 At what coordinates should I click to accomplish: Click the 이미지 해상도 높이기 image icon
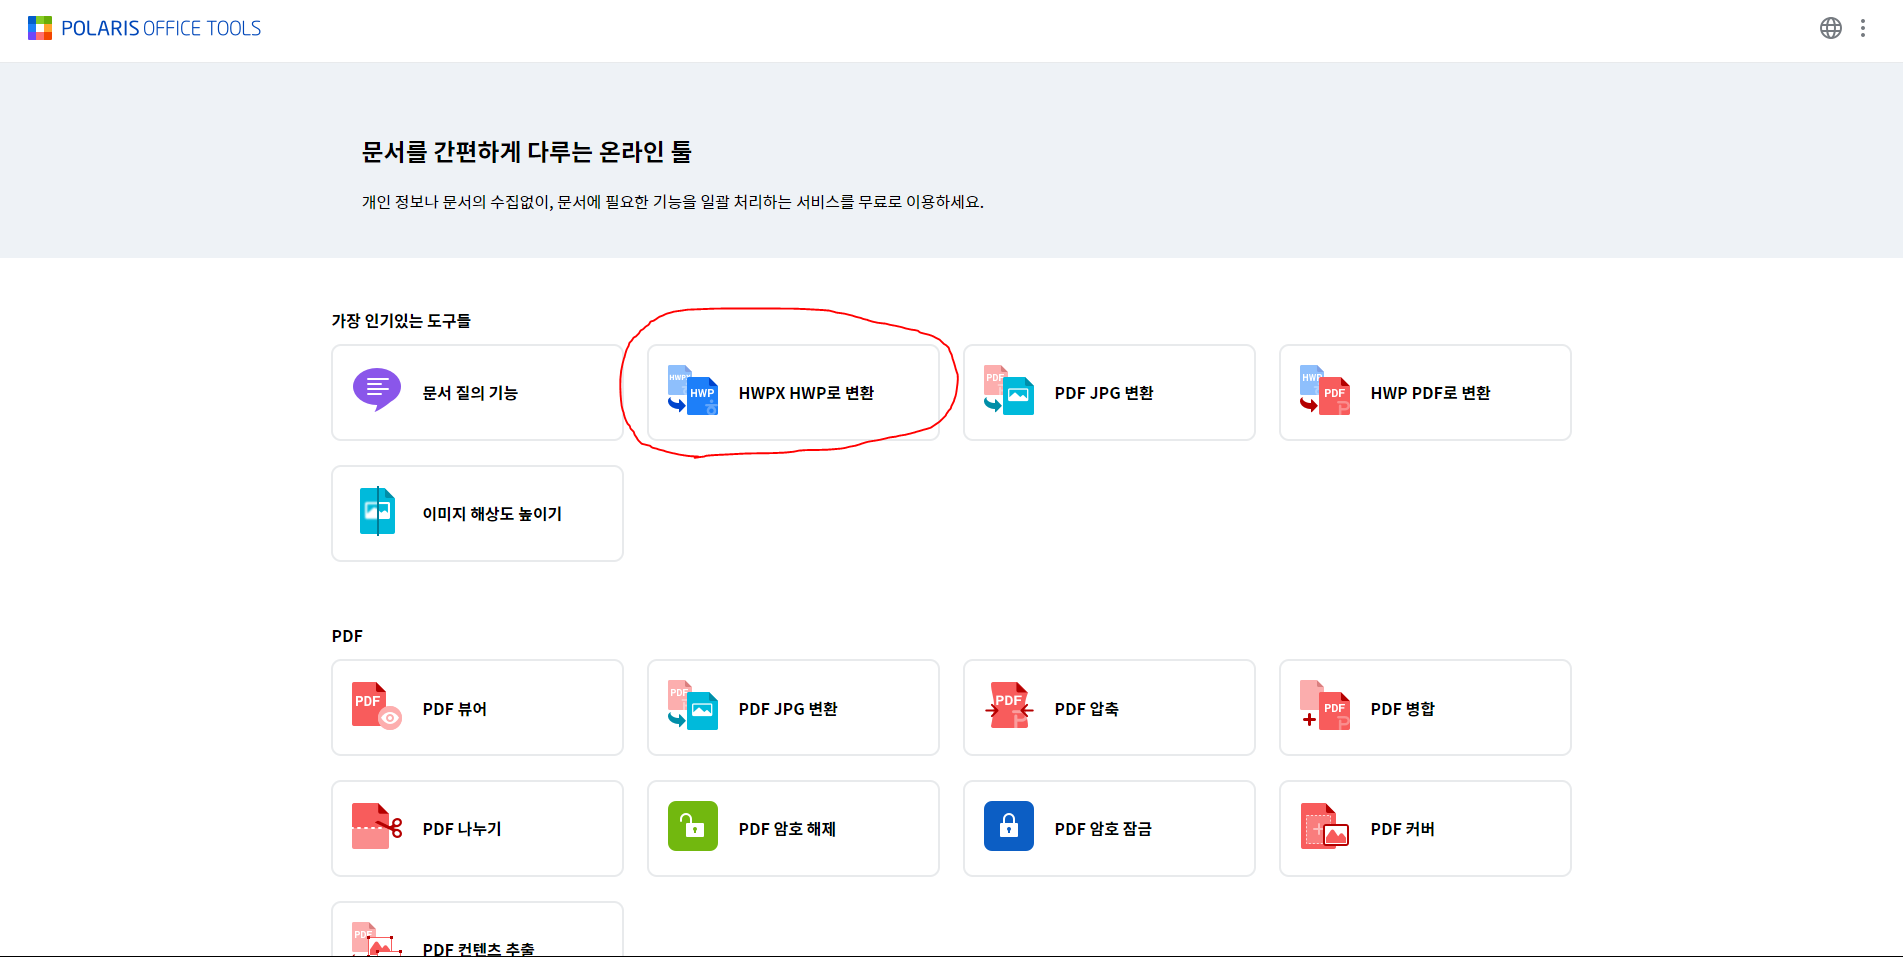pyautogui.click(x=377, y=511)
